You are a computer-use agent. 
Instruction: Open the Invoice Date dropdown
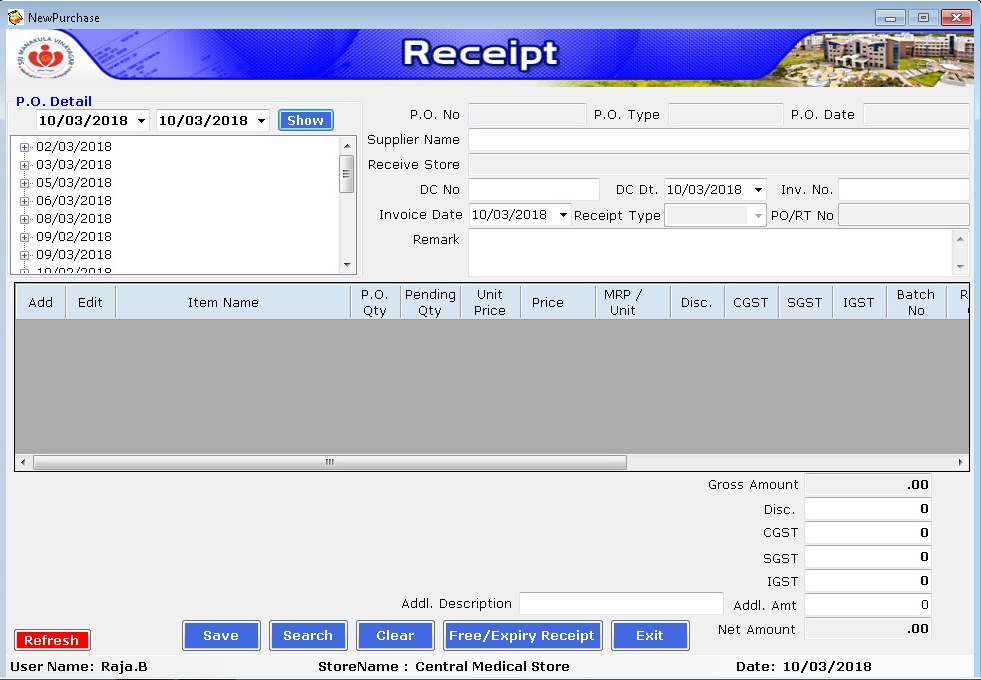(x=563, y=214)
